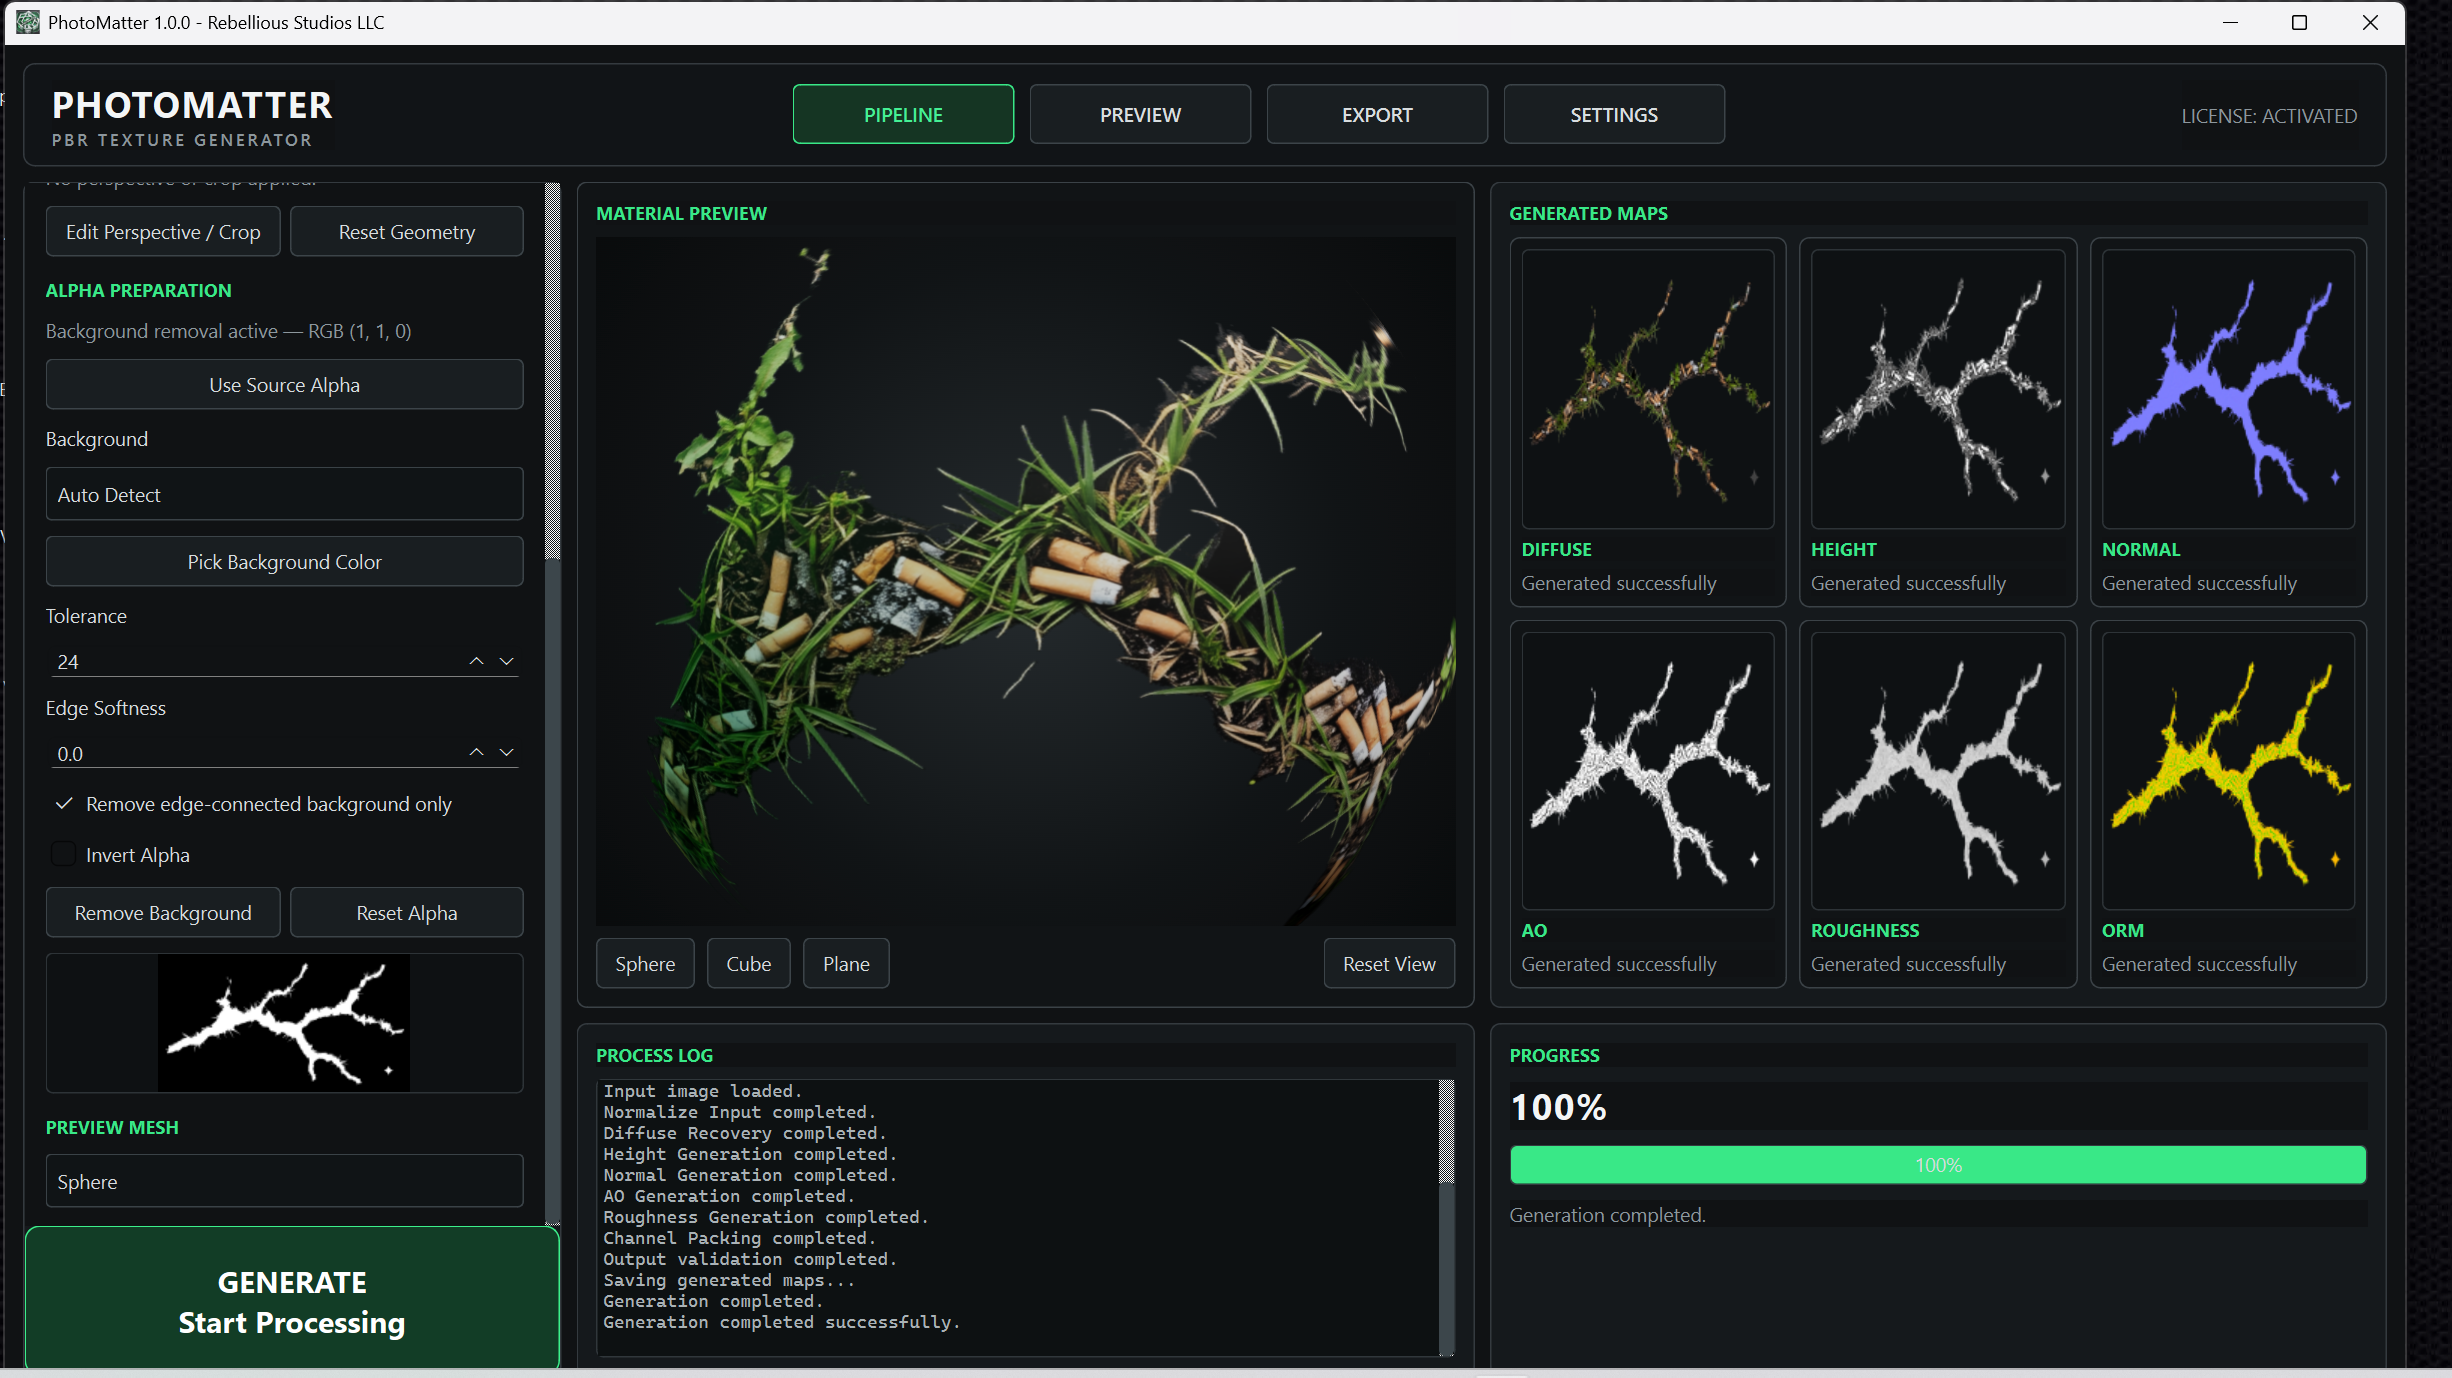Screen dimensions: 2452x1378
Task: Open the DIFFUSE map thumbnail
Action: click(1648, 389)
